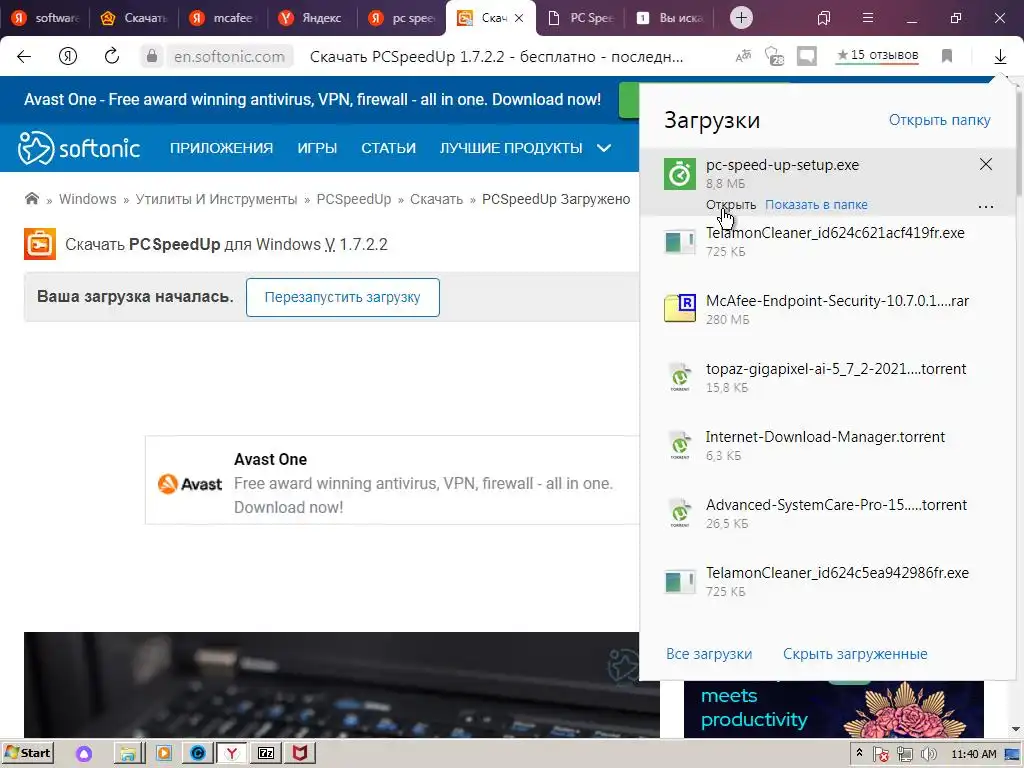Open the page translation icon
Image resolution: width=1024 pixels, height=768 pixels.
743,57
